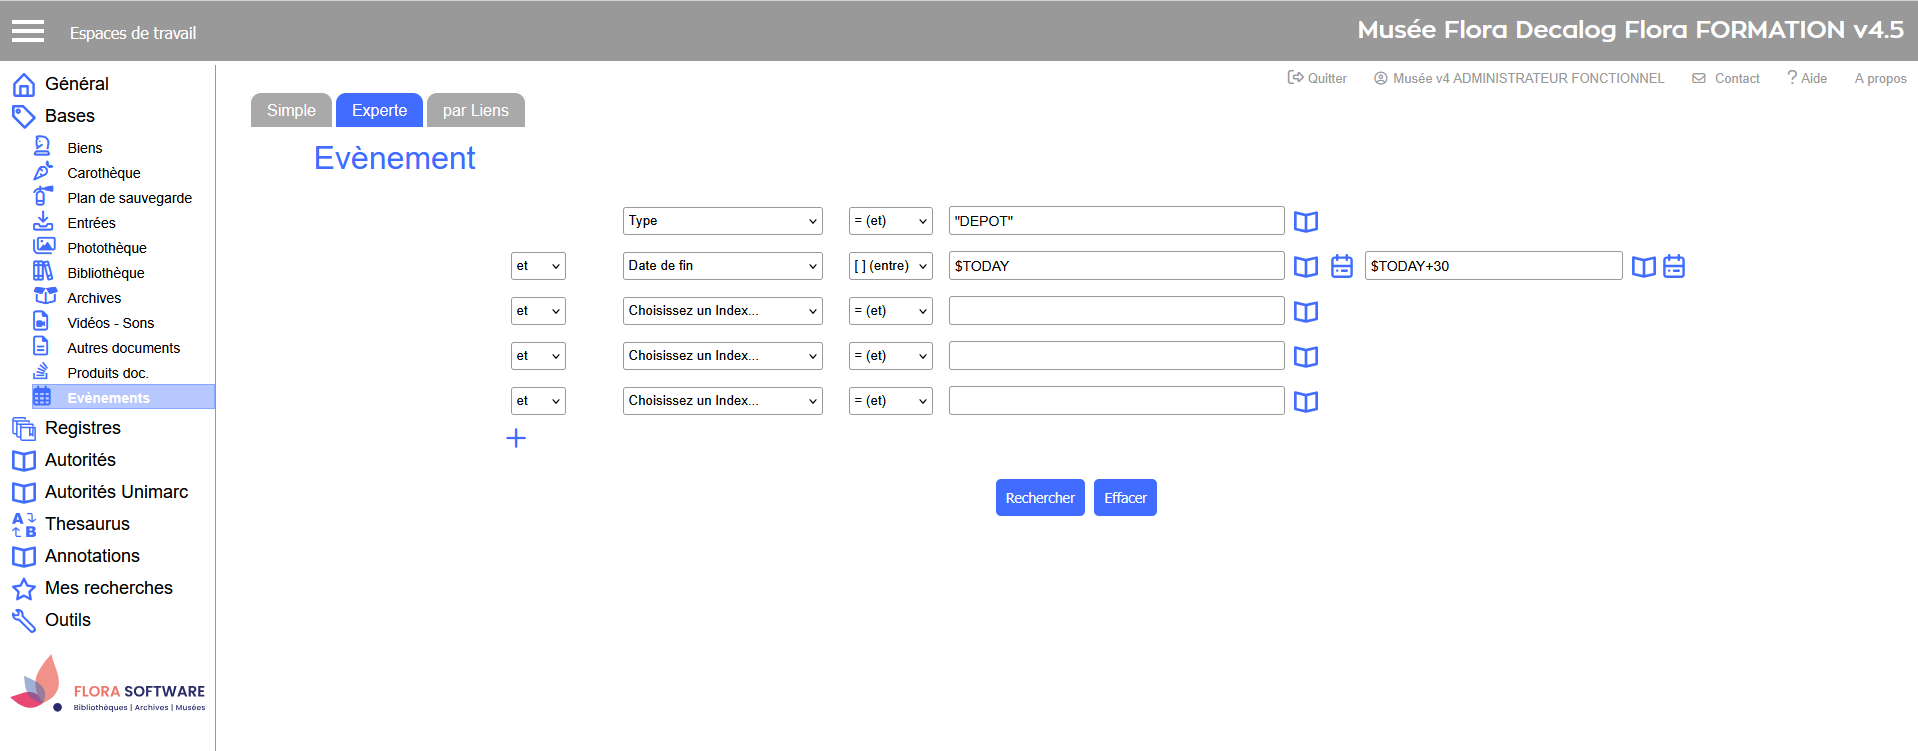Viewport: 1918px width, 751px height.
Task: Click the Rechercher button
Action: (x=1039, y=498)
